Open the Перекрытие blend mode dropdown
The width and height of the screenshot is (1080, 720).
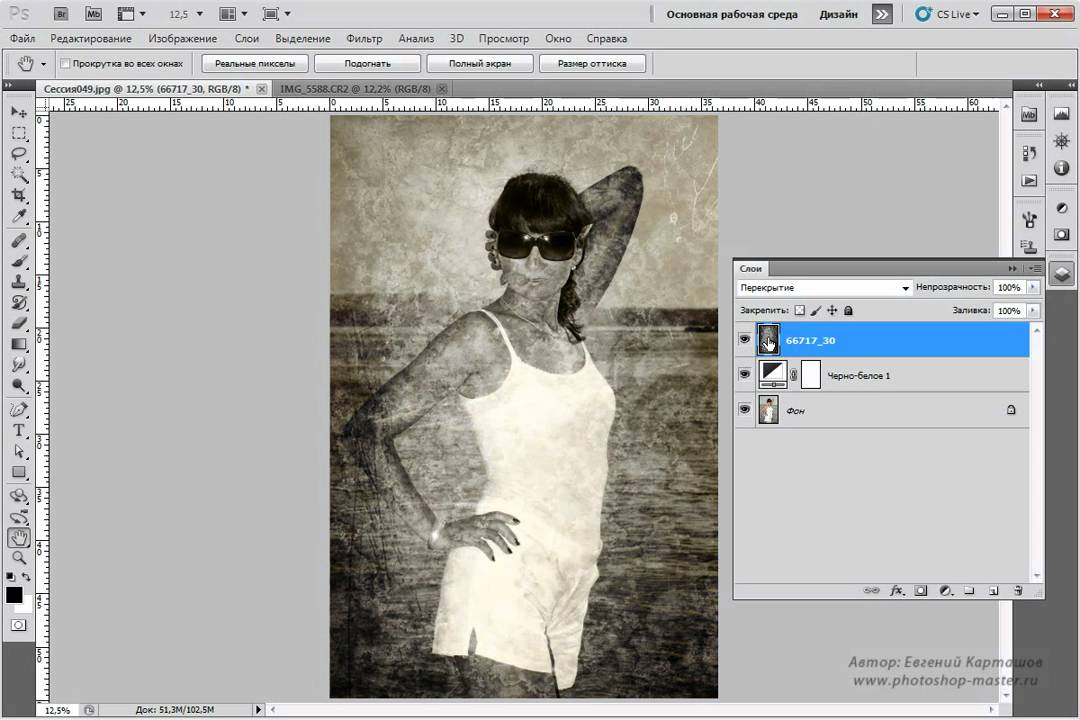[824, 288]
